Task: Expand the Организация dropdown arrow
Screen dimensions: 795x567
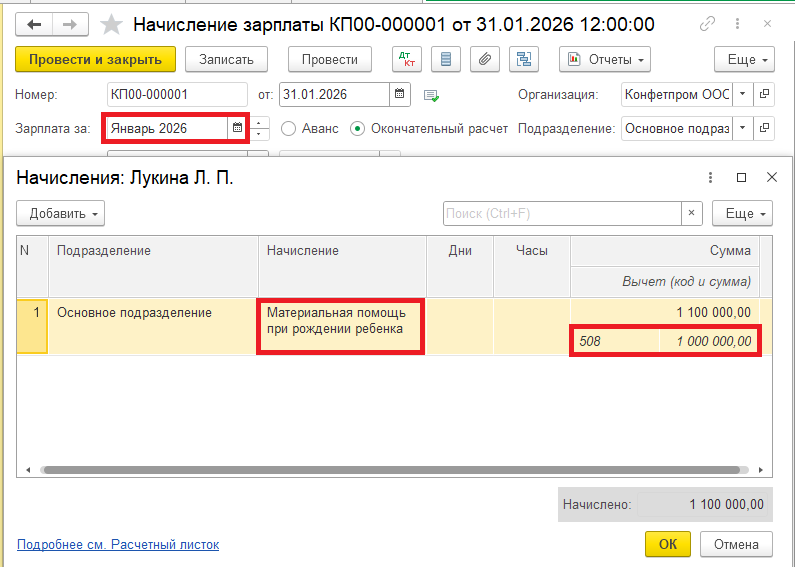Action: click(x=743, y=94)
